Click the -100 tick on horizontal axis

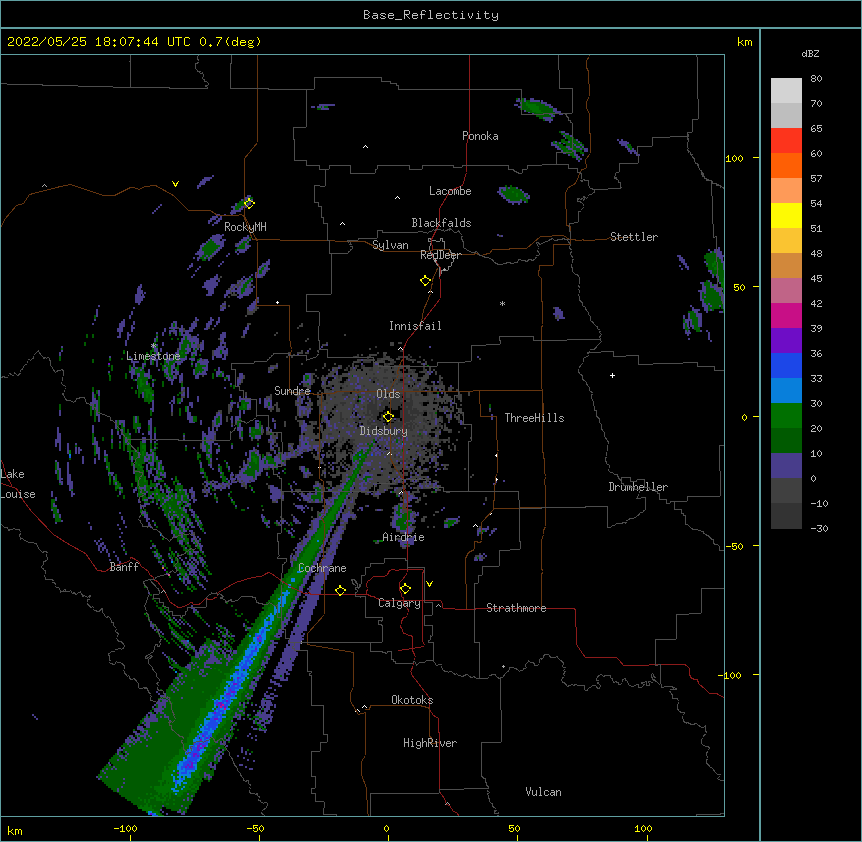(126, 828)
